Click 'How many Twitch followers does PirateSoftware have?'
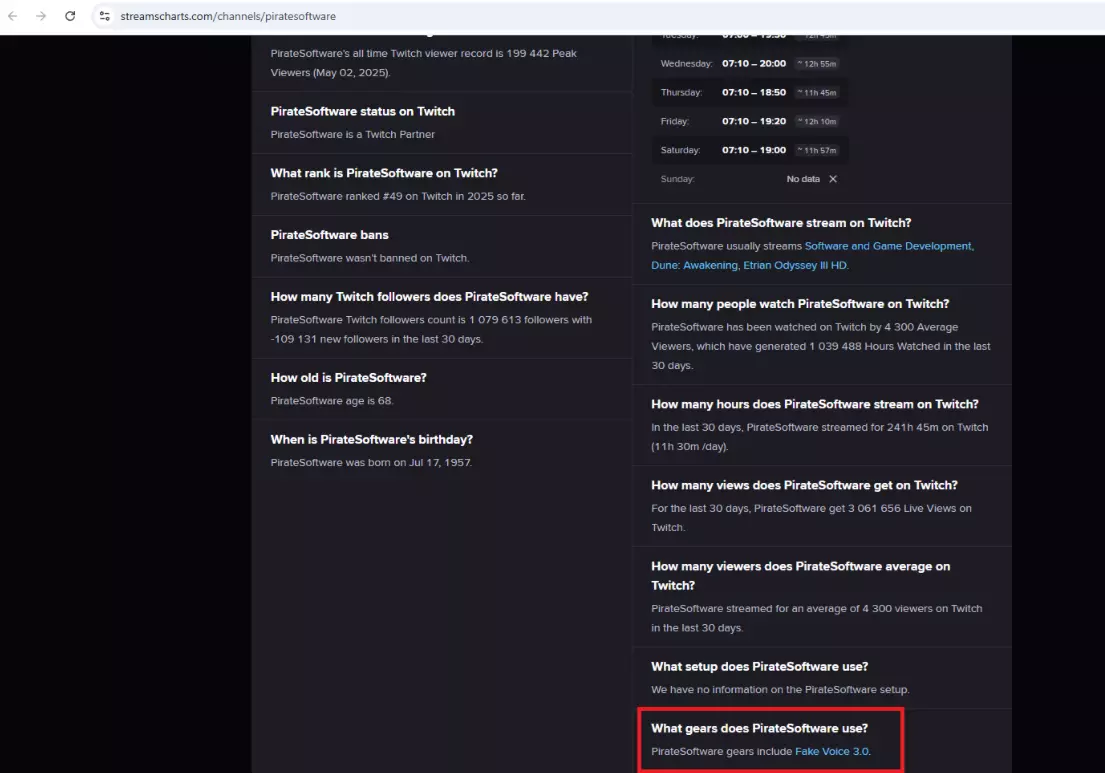 click(429, 297)
